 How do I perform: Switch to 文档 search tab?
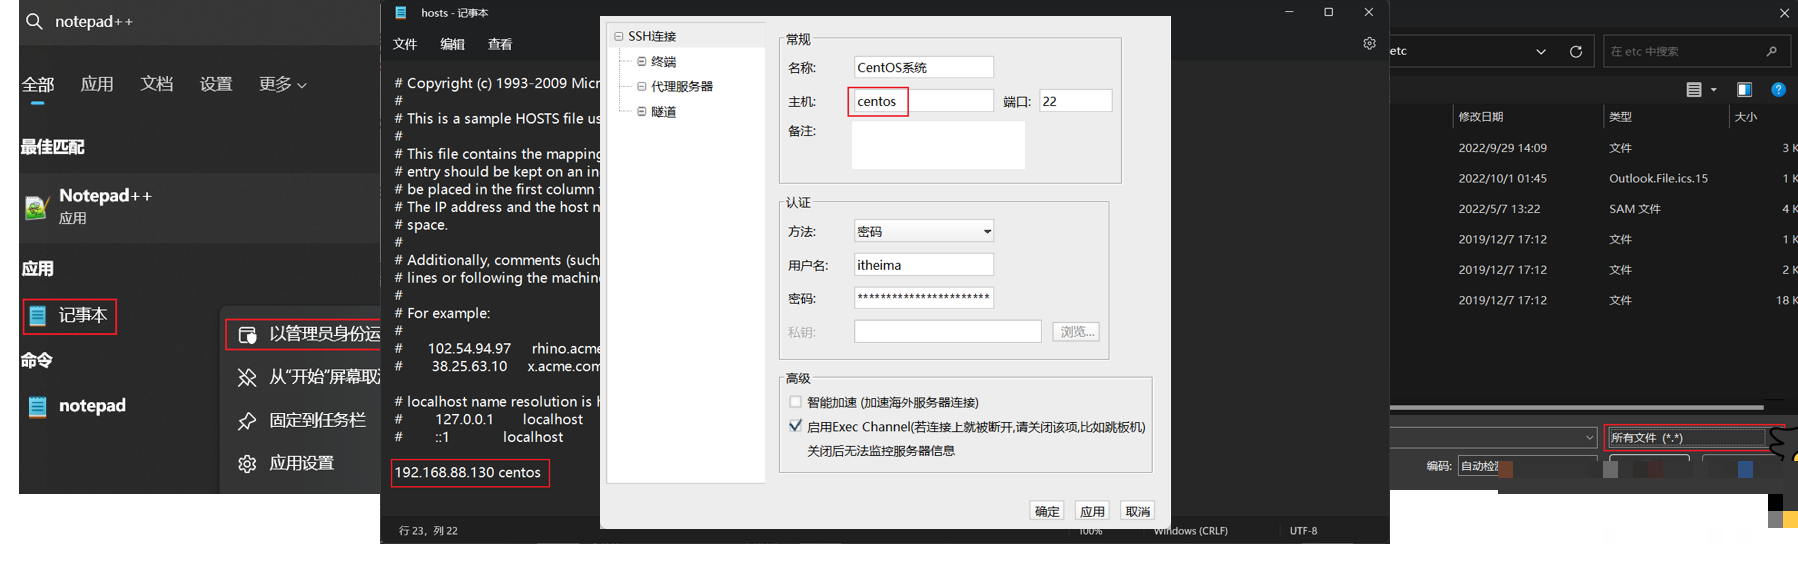(x=156, y=84)
